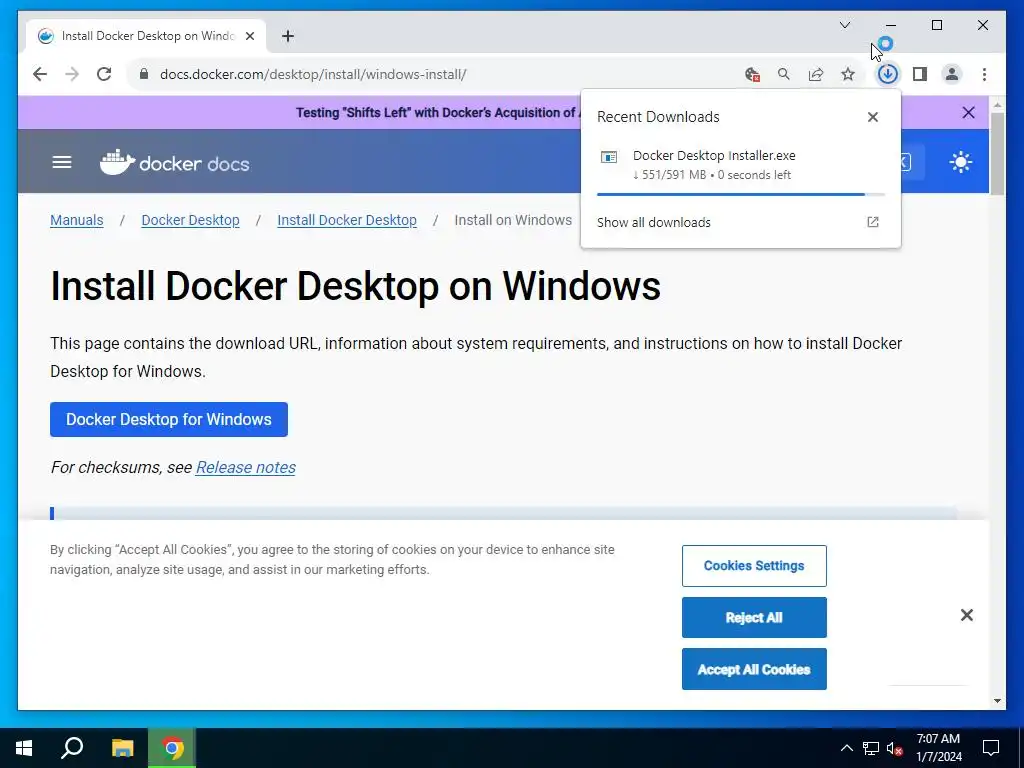Click the scrollbar down arrow
1024x768 pixels.
[997, 701]
